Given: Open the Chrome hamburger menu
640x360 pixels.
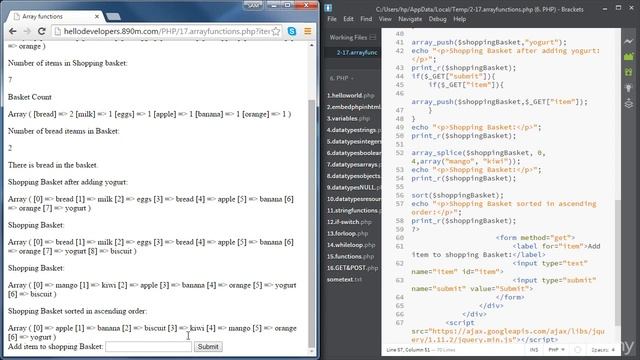Looking at the screenshot, I should pyautogui.click(x=307, y=31).
